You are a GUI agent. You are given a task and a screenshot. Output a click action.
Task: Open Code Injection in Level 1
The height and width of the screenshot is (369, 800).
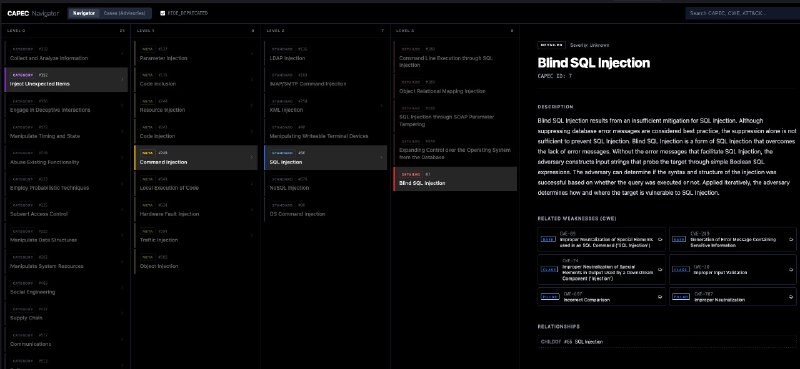pos(195,132)
